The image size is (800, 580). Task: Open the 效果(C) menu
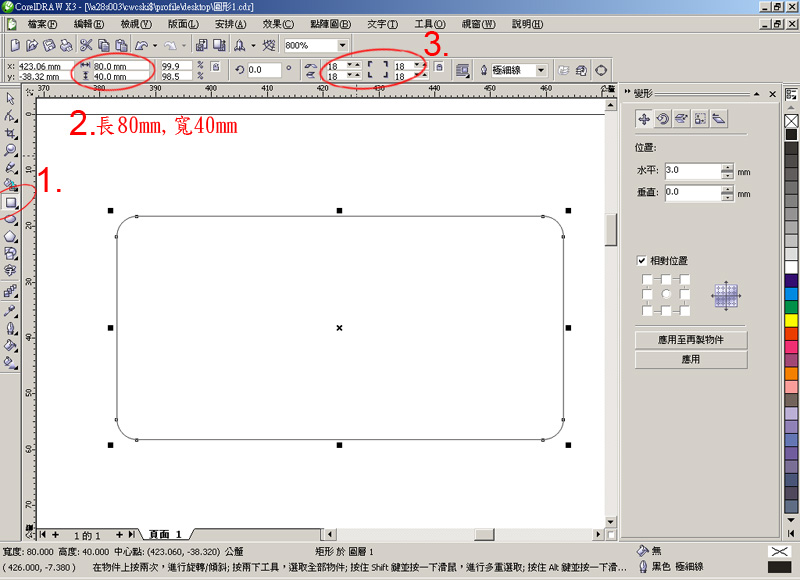coord(278,24)
